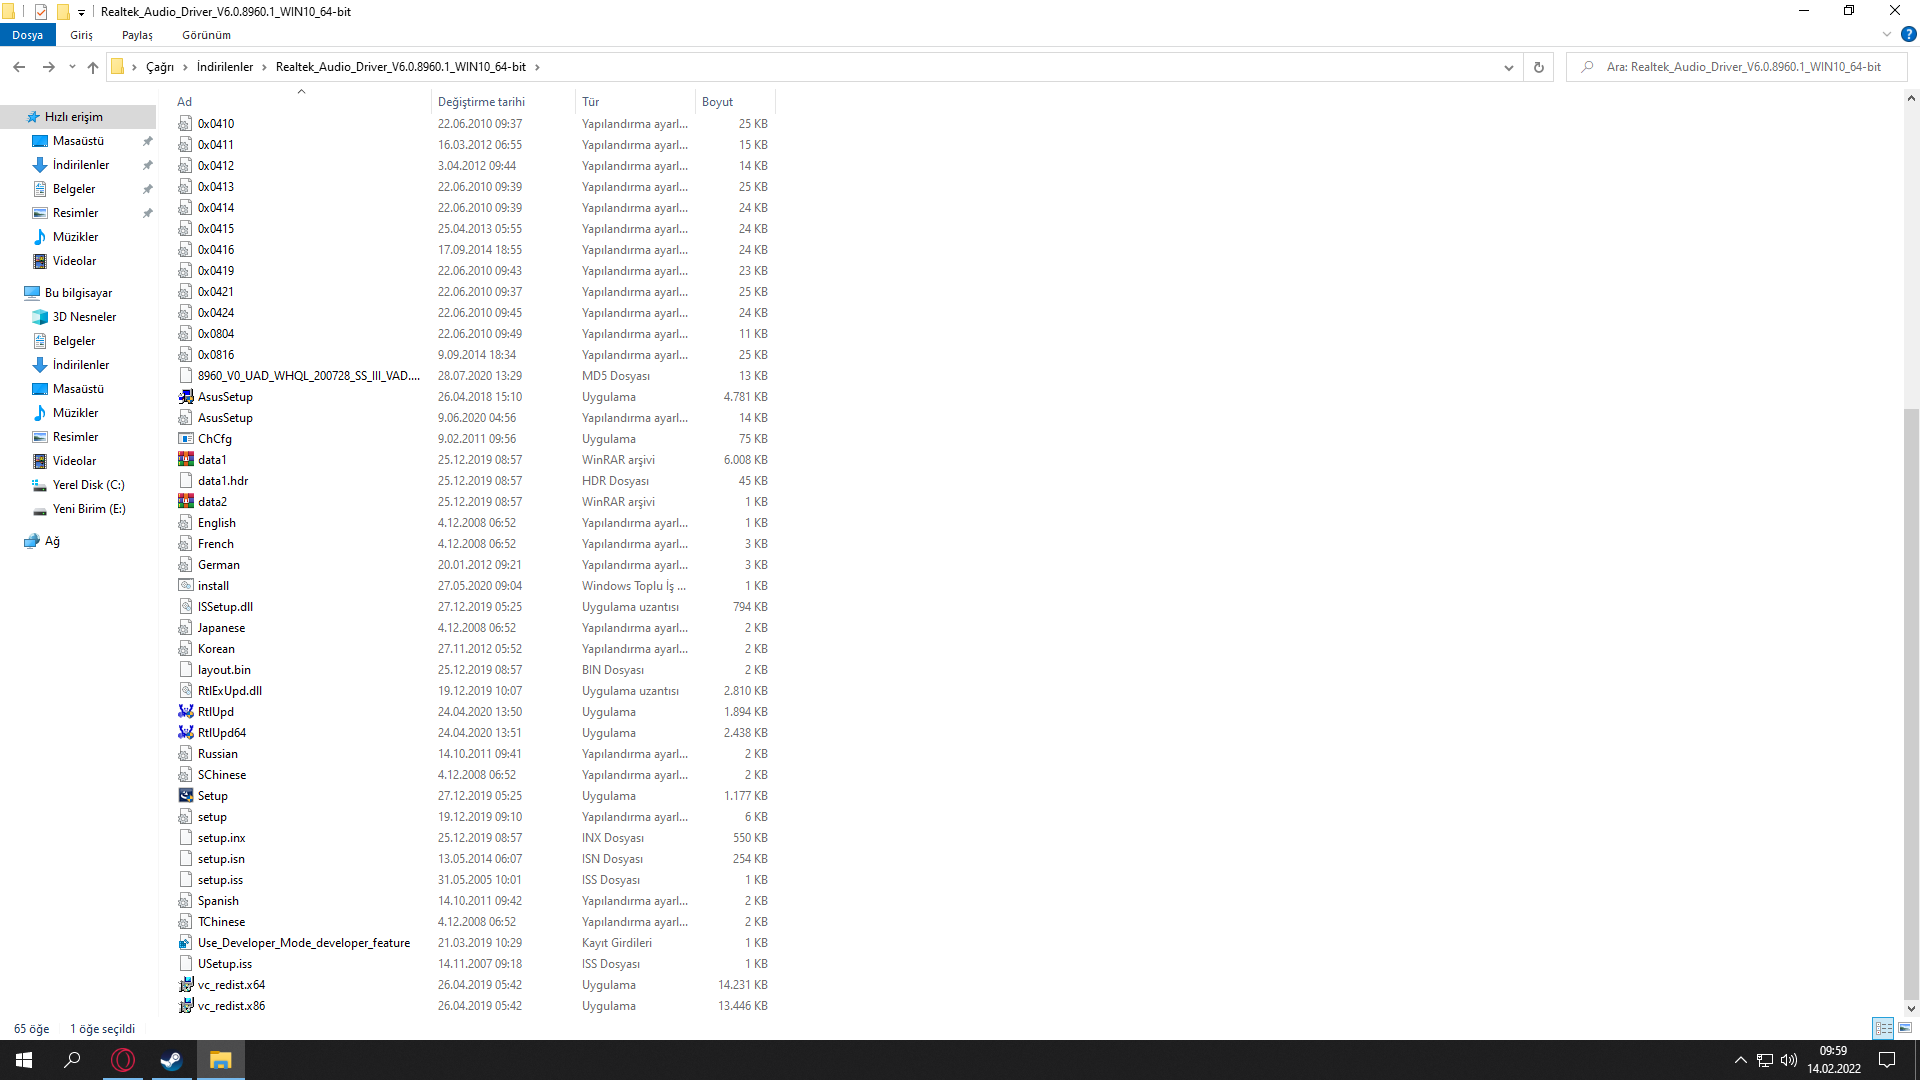Screen dimensions: 1920x1080
Task: Click the Up one level arrow
Action: (93, 67)
